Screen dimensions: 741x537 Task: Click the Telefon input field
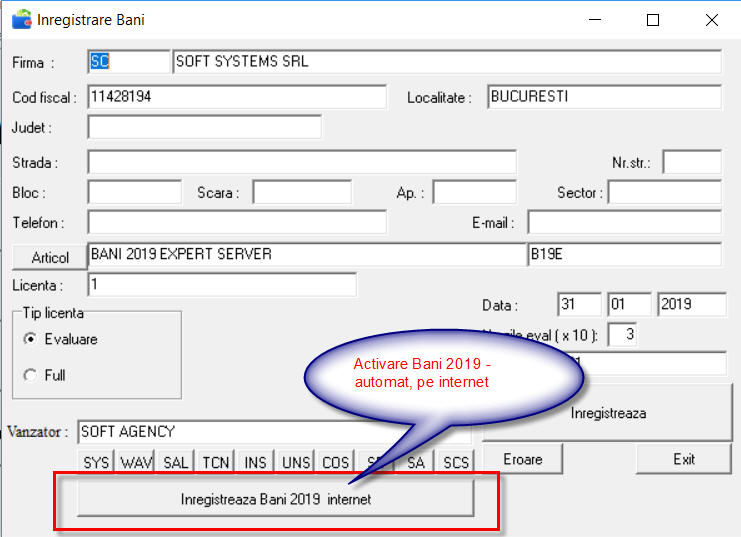pos(237,222)
